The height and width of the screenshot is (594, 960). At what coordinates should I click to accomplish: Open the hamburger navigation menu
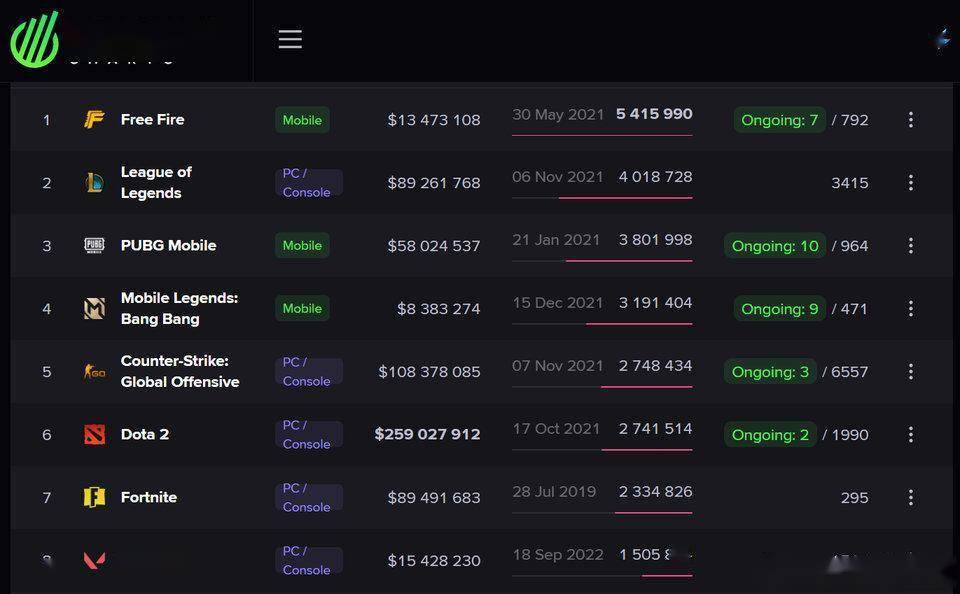click(290, 39)
